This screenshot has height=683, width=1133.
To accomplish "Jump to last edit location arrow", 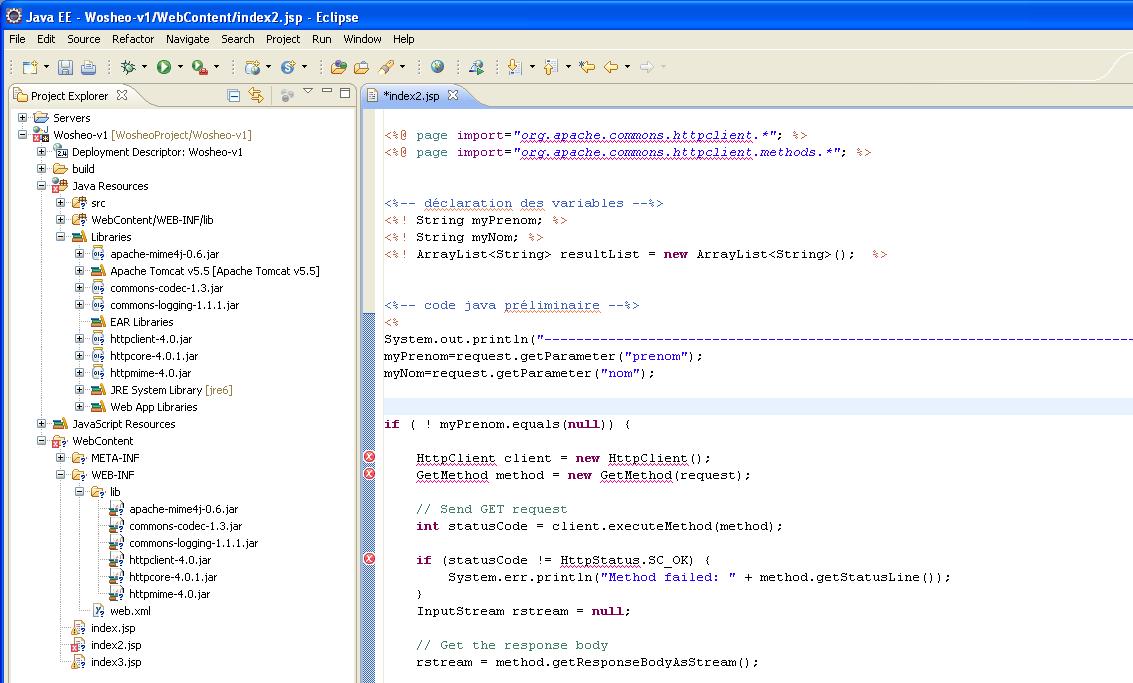I will click(587, 67).
